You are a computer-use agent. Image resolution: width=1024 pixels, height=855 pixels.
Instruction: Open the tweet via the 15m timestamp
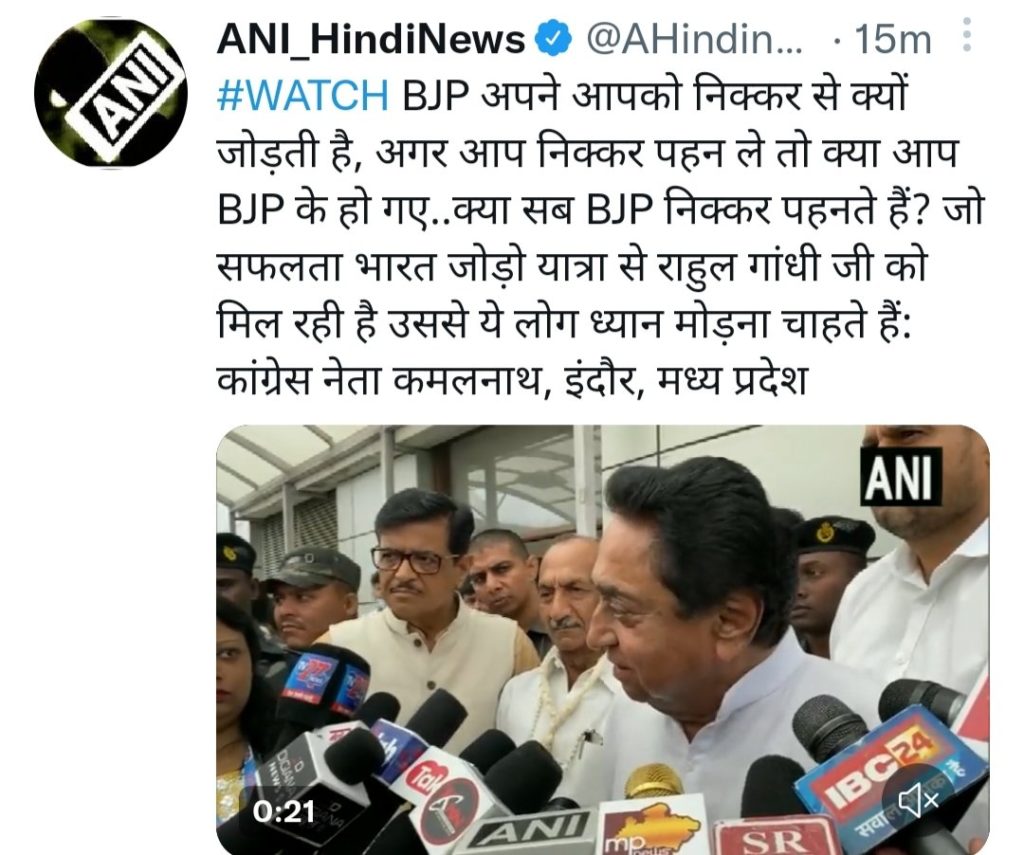click(x=892, y=40)
